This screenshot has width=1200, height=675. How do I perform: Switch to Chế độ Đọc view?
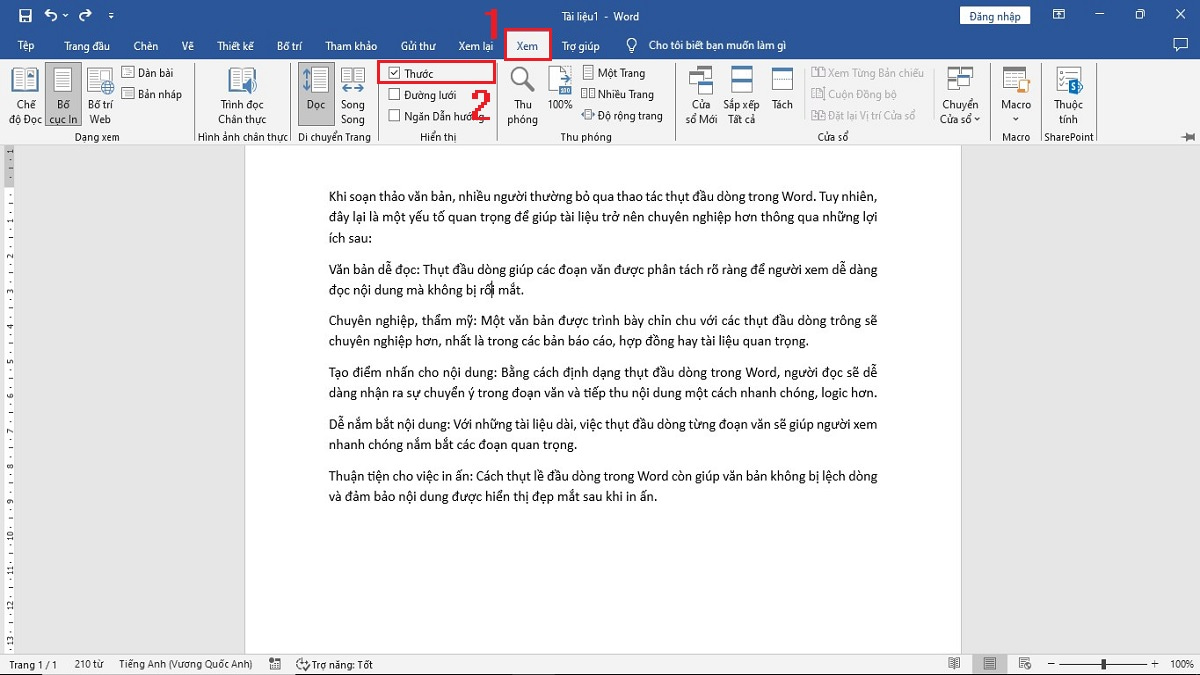(x=26, y=96)
